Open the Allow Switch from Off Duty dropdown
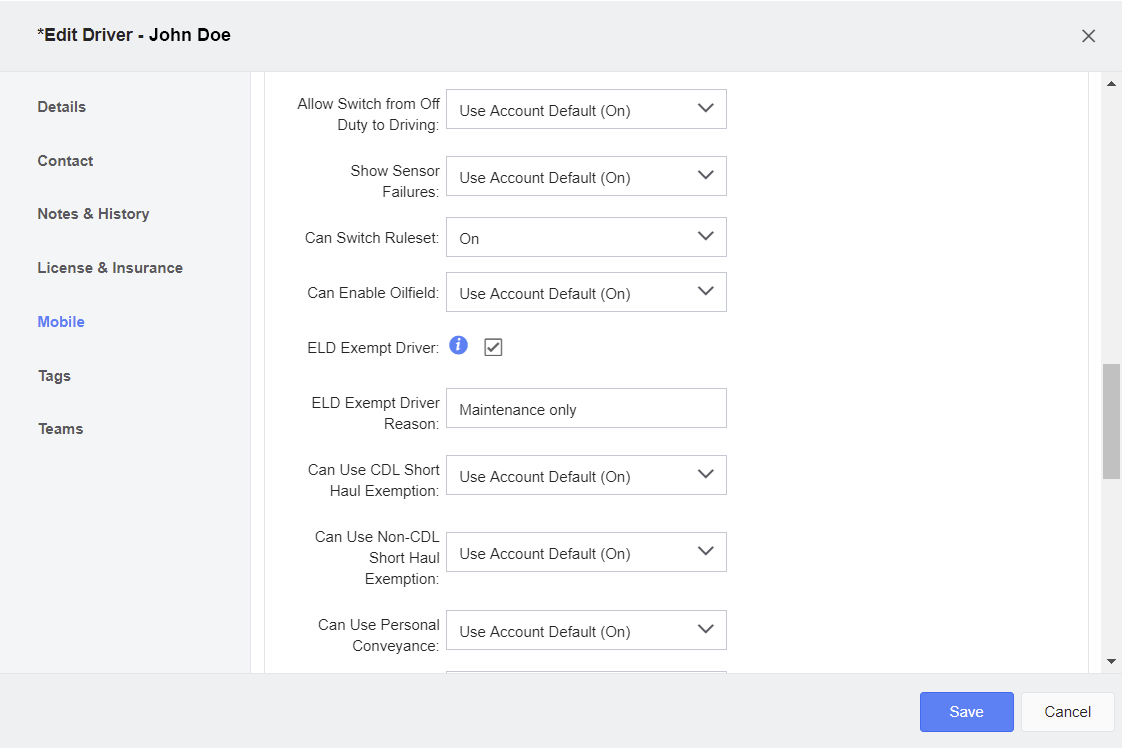Screen dimensions: 1123x748 [586, 109]
